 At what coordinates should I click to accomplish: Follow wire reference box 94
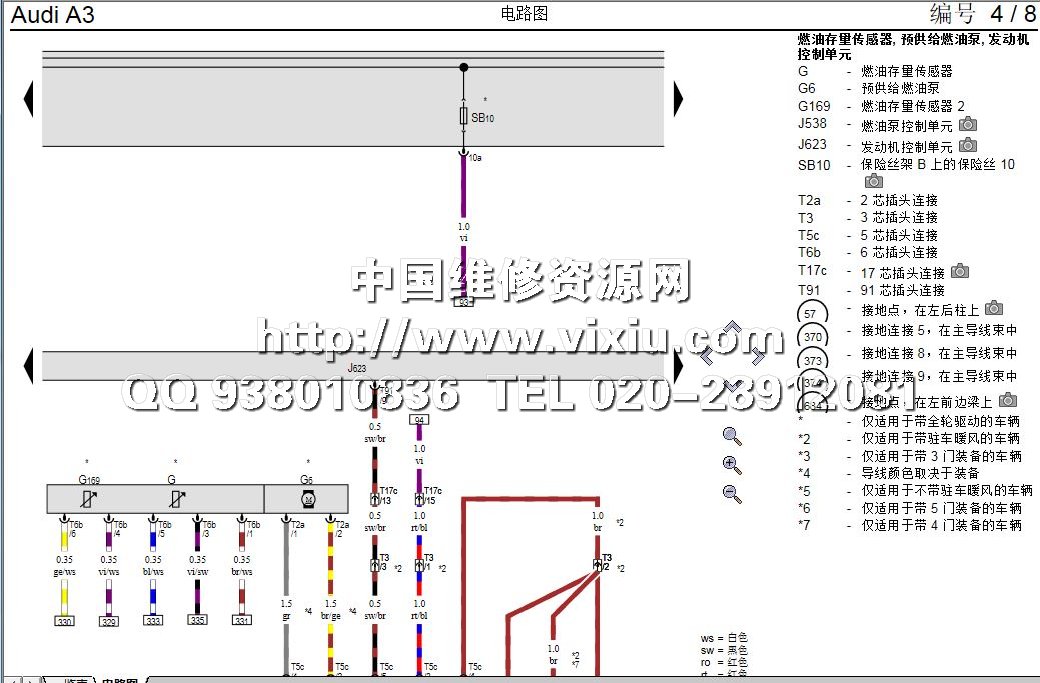point(419,420)
